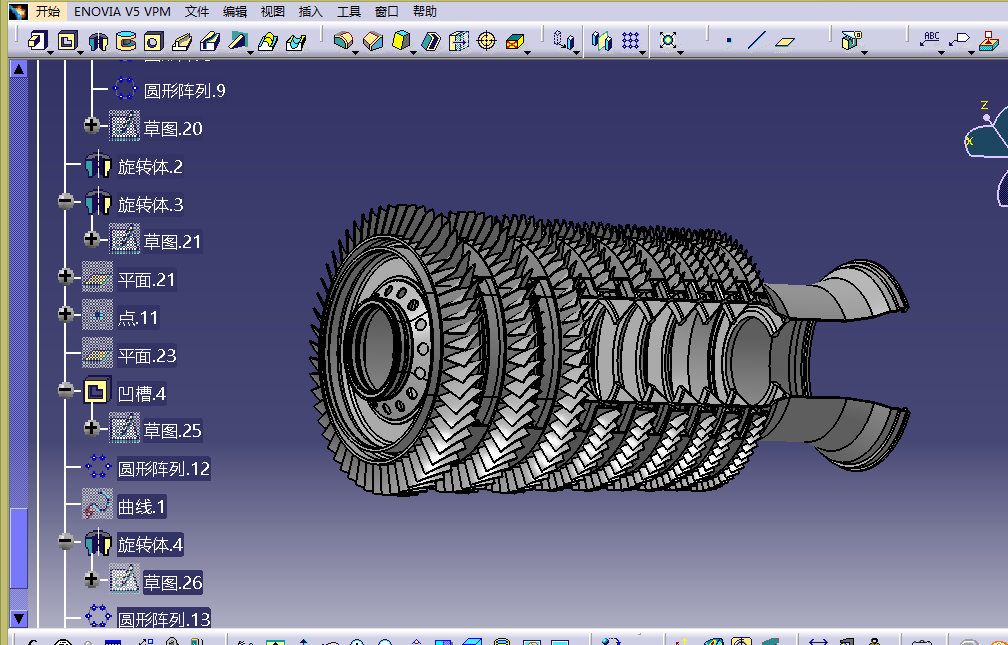Collapse the 旋转体.3 tree node
The image size is (1008, 645).
(66, 201)
